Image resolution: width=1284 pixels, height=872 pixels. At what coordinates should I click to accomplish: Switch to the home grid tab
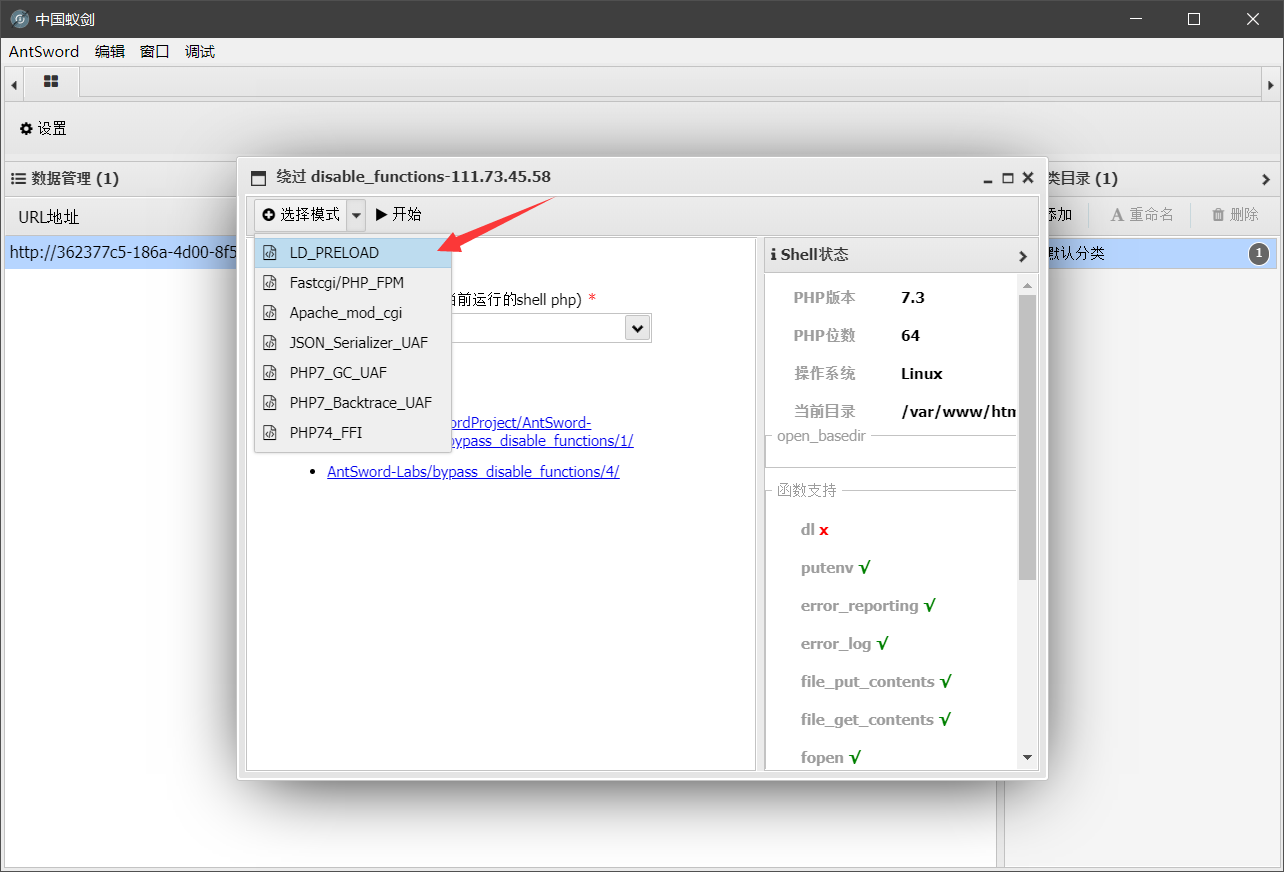pos(51,82)
